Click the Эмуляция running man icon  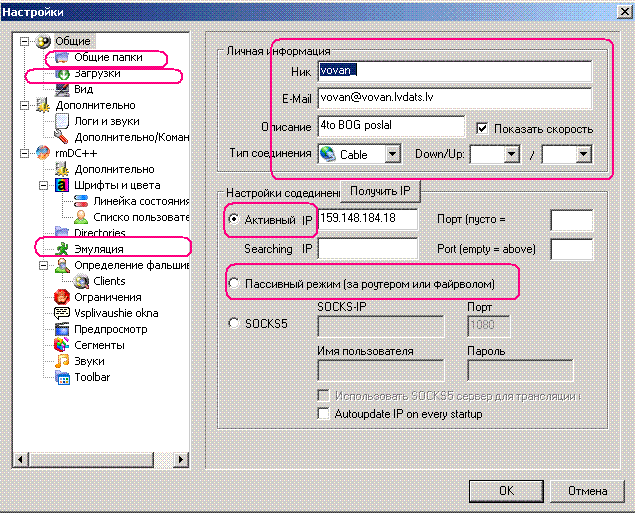62,249
